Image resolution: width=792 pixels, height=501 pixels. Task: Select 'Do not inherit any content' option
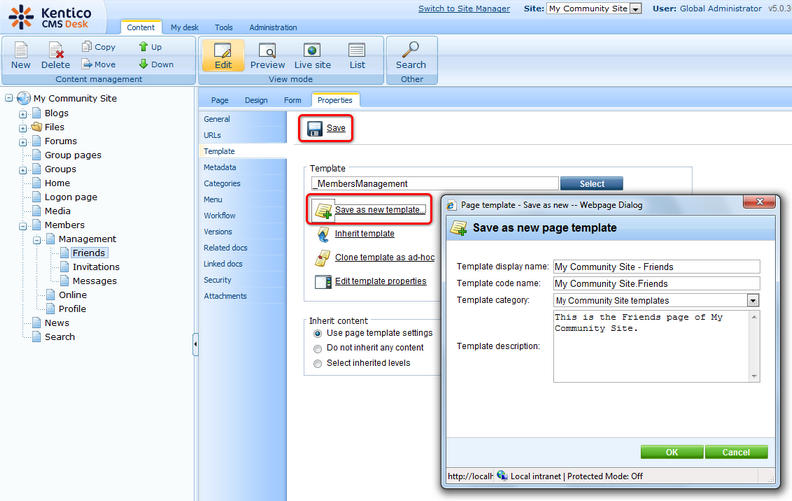[318, 348]
